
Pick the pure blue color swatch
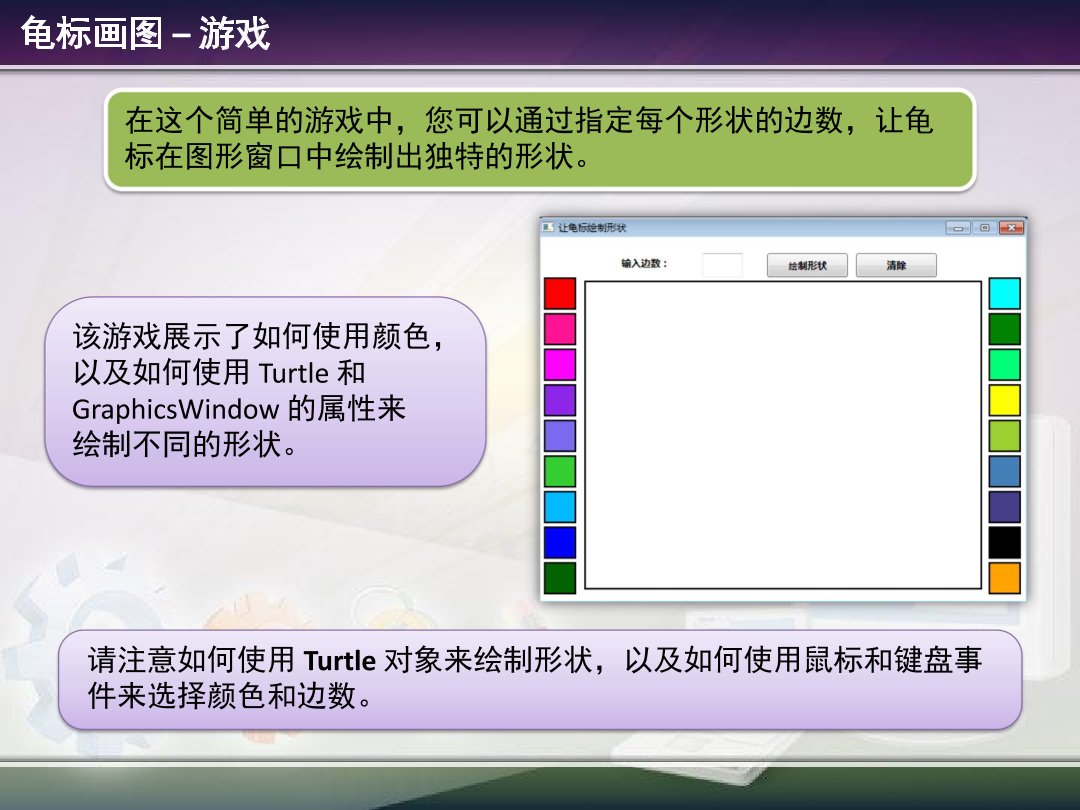(560, 542)
